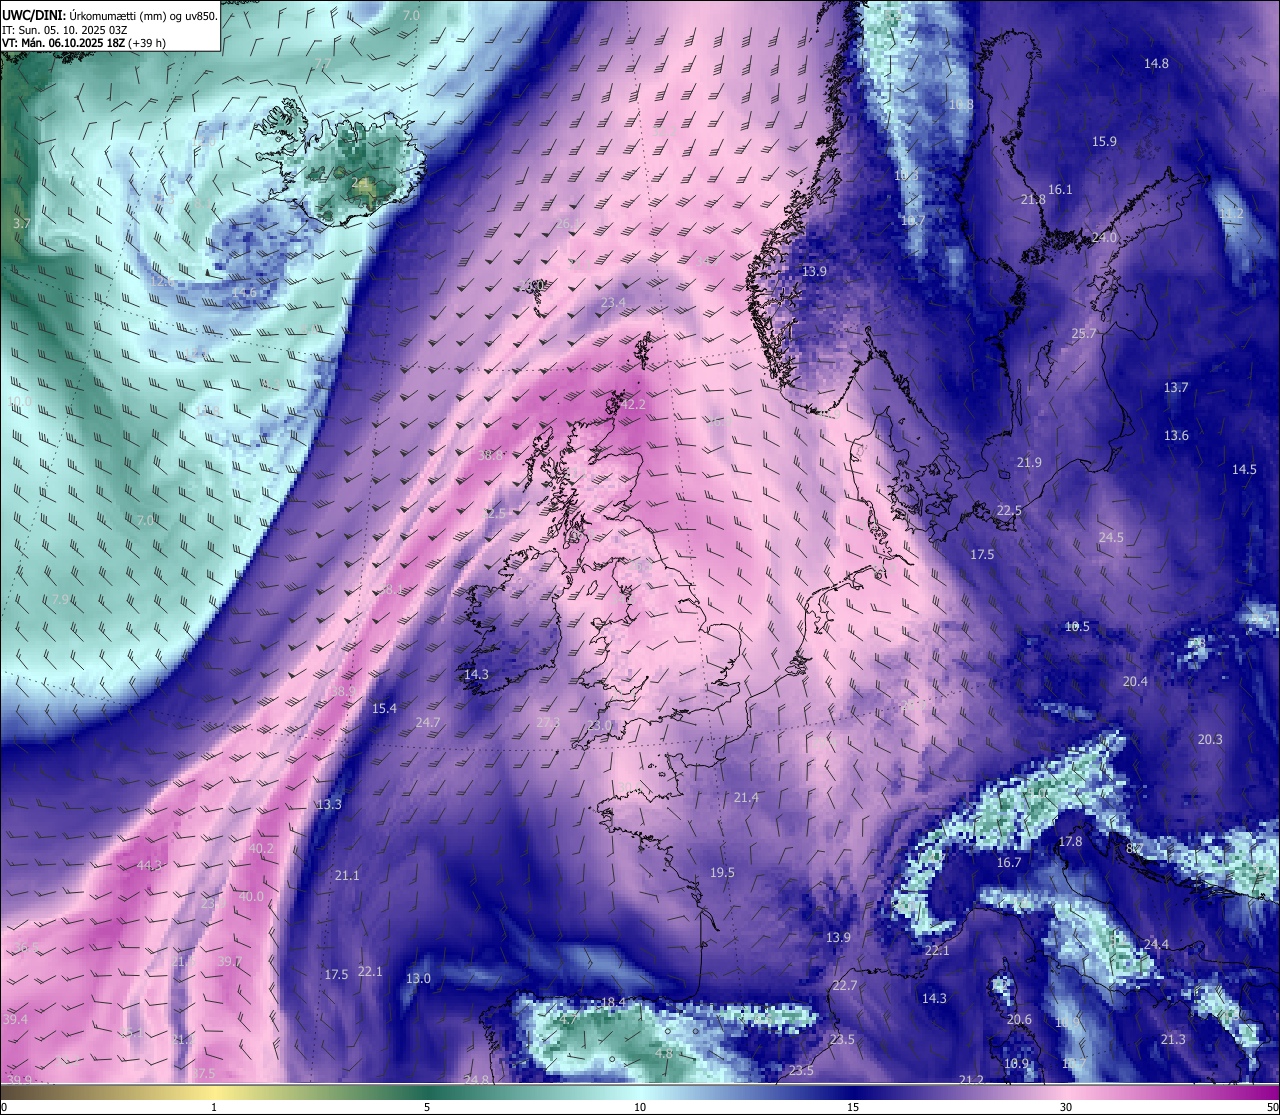Click the 42.2 value label
1280x1115 pixels.
[x=633, y=404]
